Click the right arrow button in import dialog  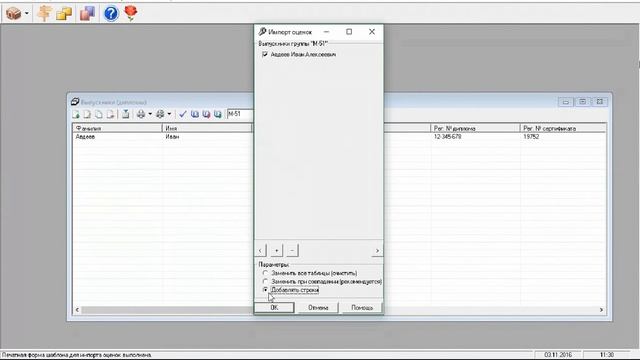(x=377, y=250)
